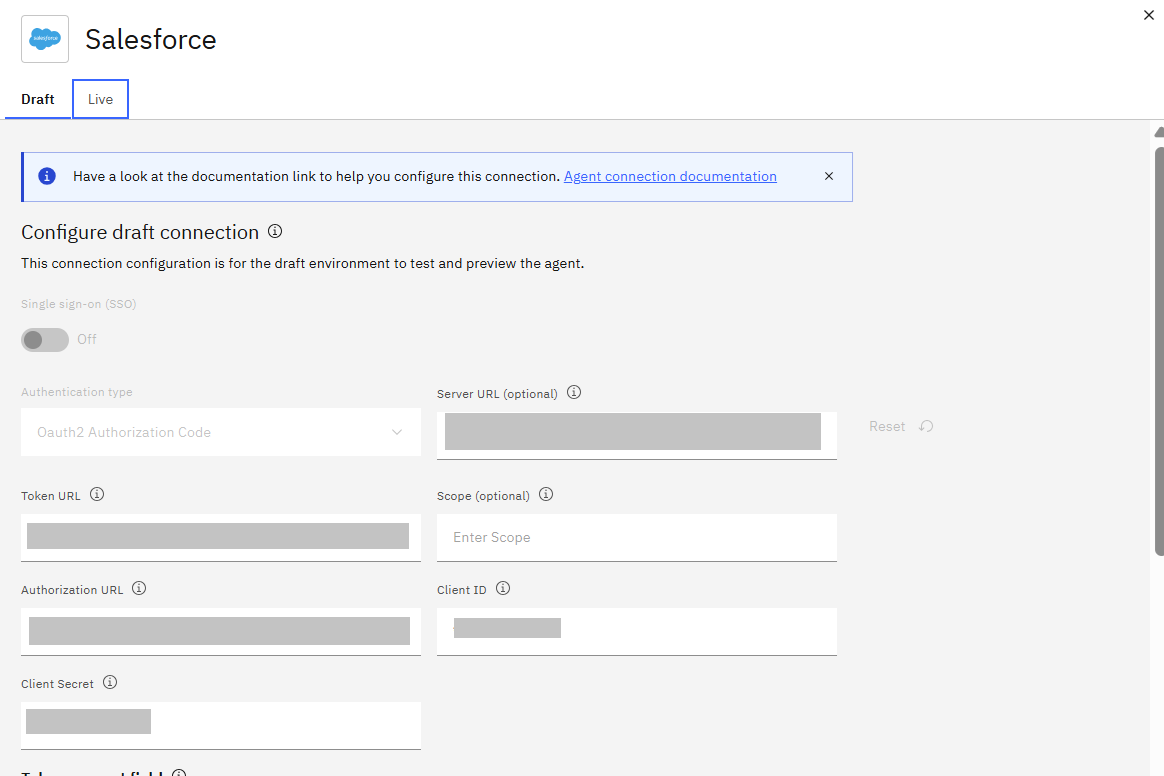Click info icon next to Token URL
1164x776 pixels.
tap(97, 495)
